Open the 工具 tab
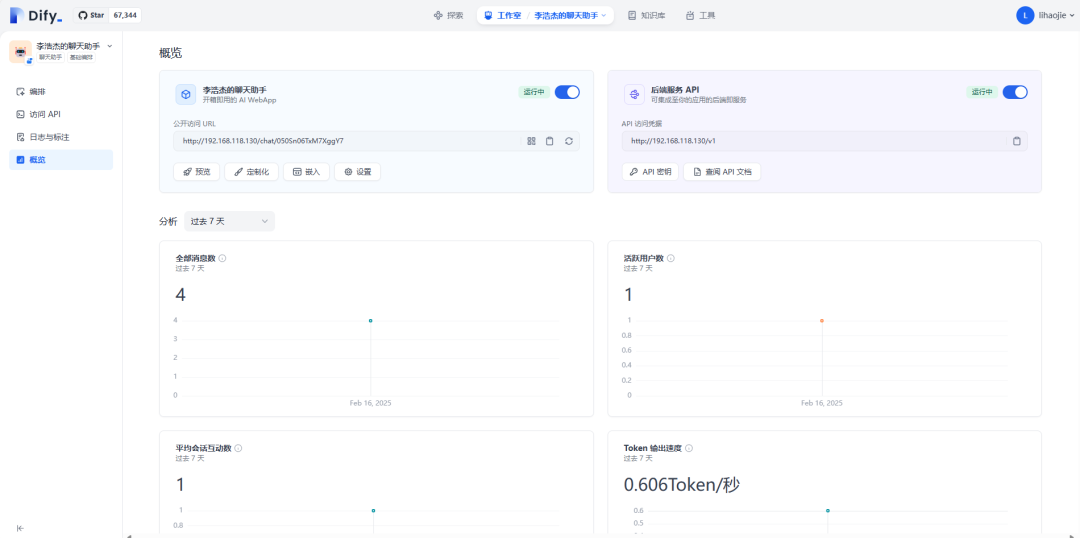The height and width of the screenshot is (538, 1080). (x=700, y=15)
